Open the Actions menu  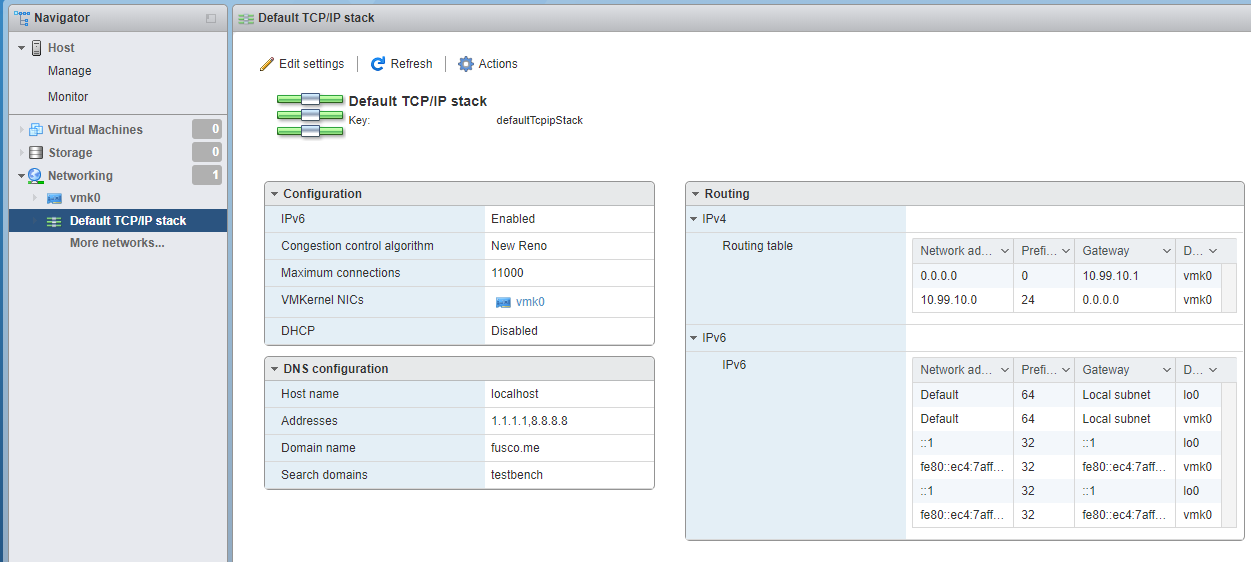pyautogui.click(x=488, y=64)
